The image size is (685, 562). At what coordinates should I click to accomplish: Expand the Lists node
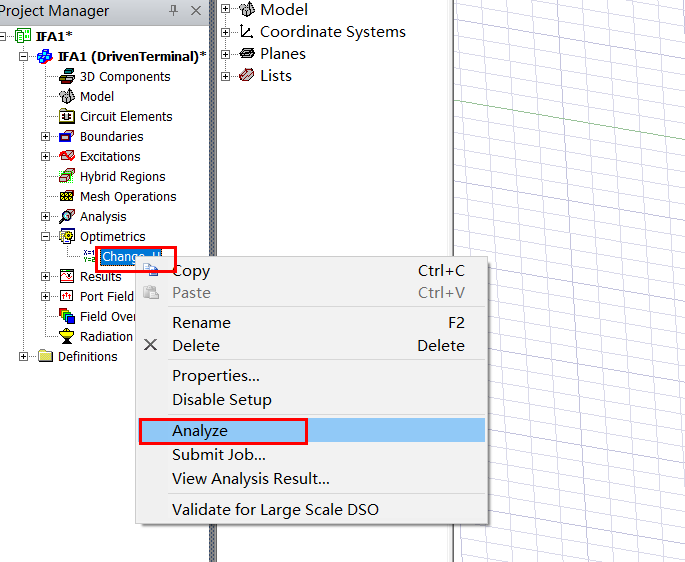225,76
